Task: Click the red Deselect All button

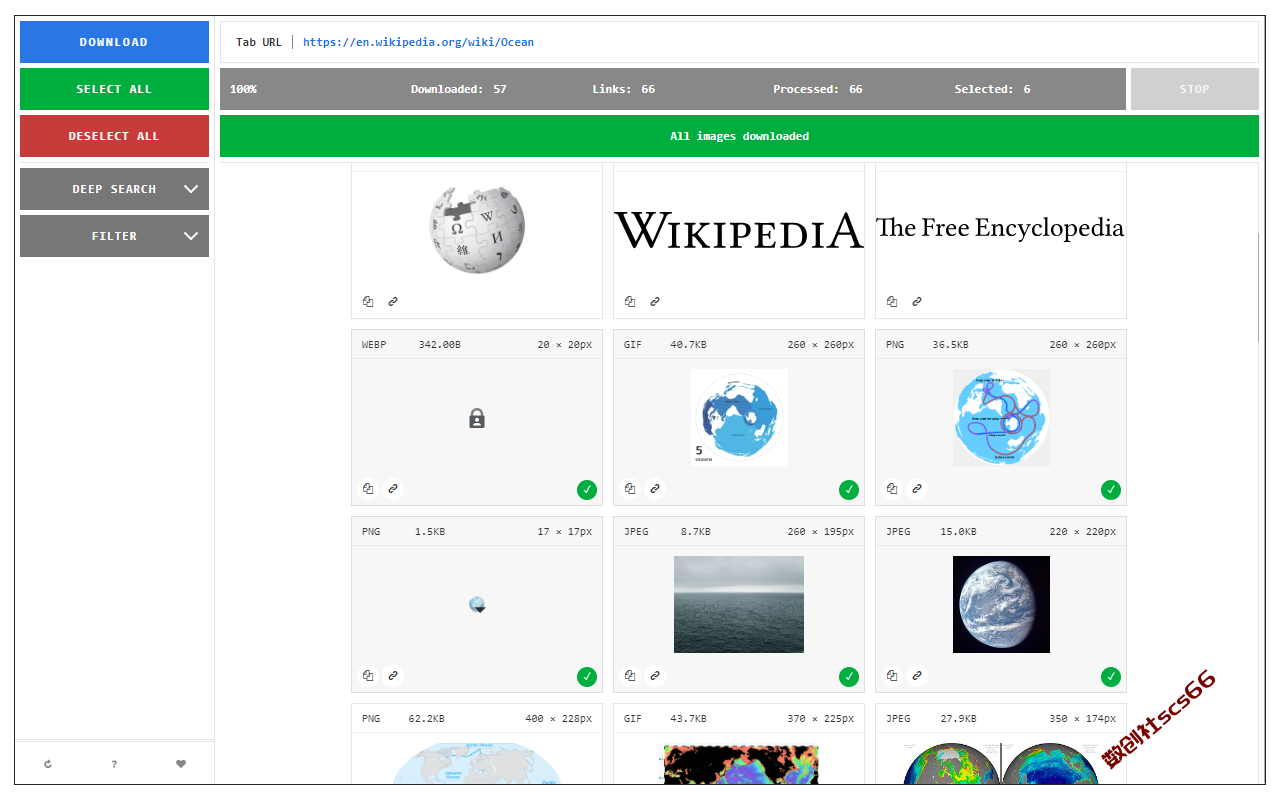Action: tap(114, 136)
